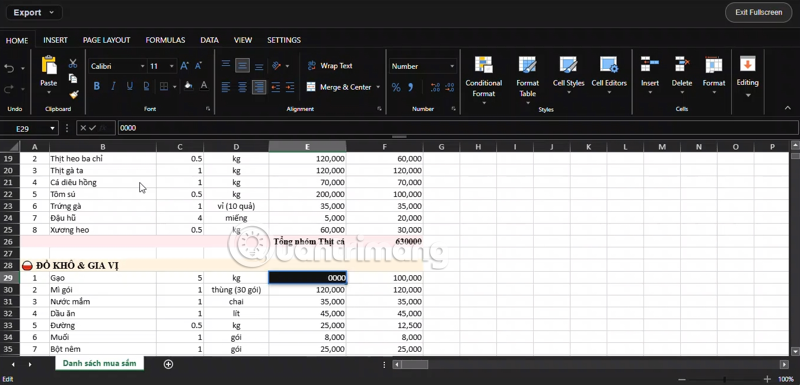The image size is (800, 385).
Task: Align text left
Action: tap(226, 87)
